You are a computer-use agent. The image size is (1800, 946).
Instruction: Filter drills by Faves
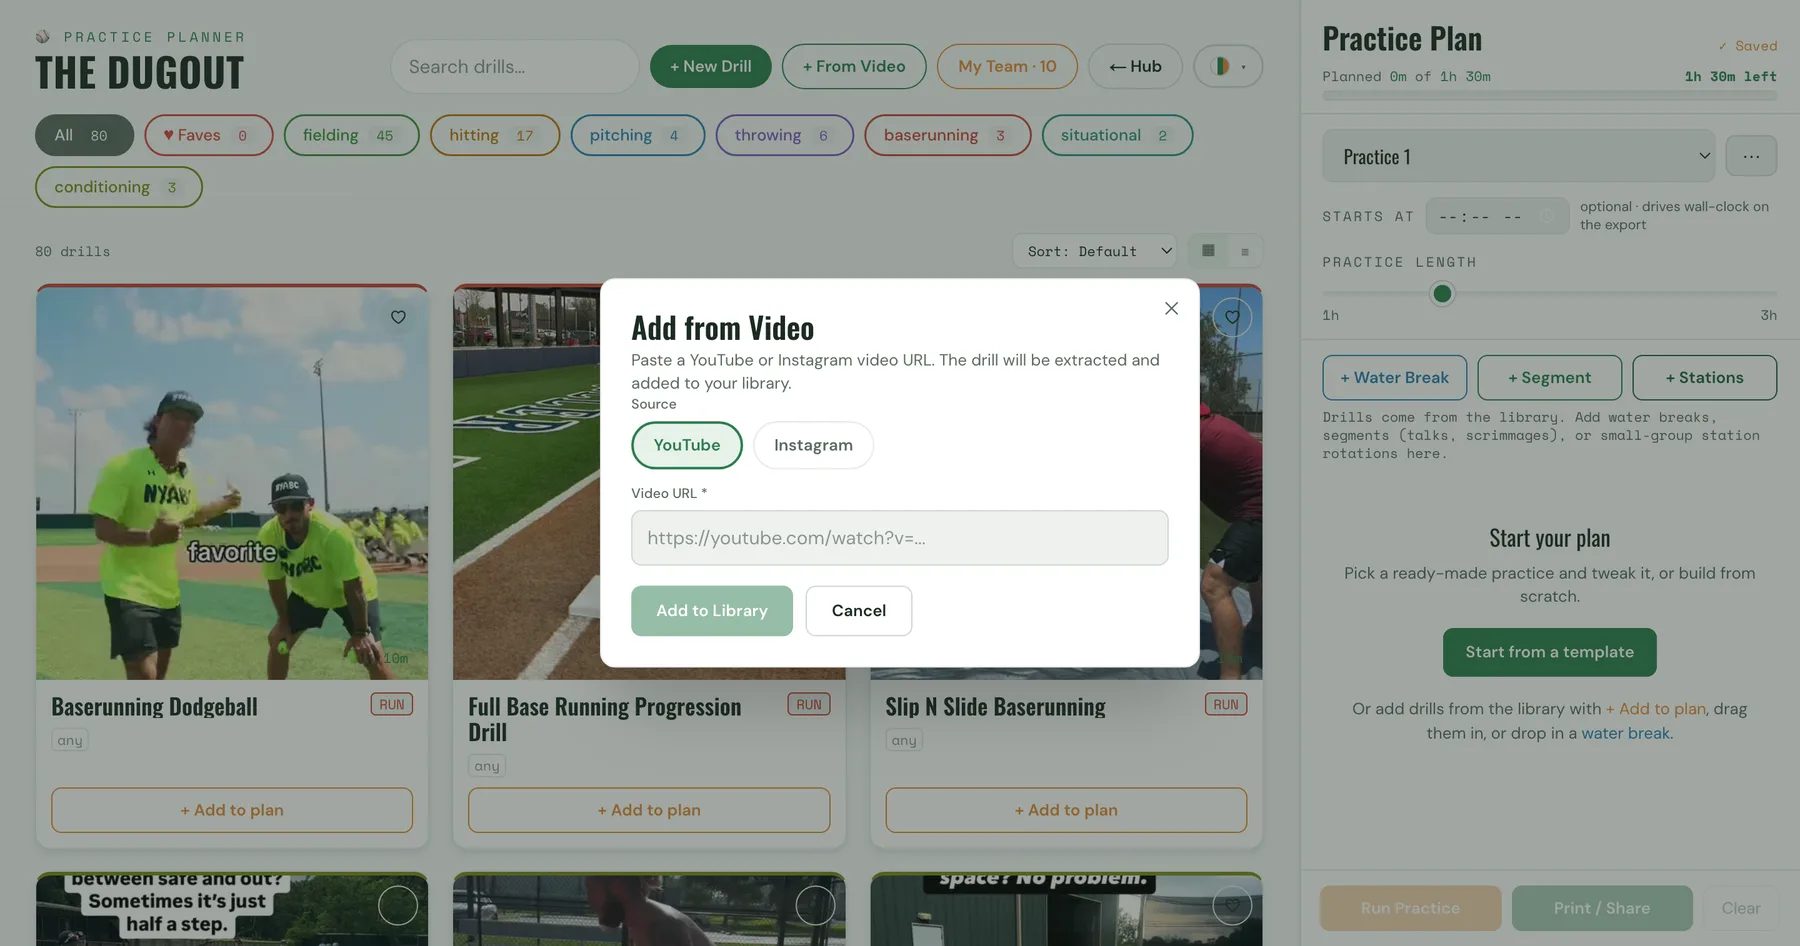click(x=208, y=135)
